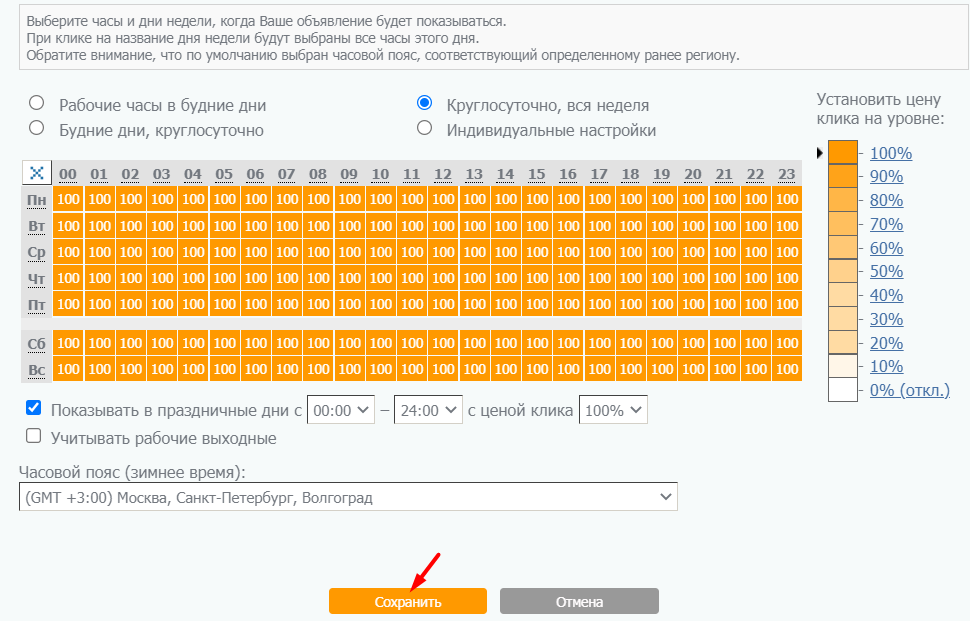The image size is (970, 621).
Task: Select the 0% (откл.) link
Action: coord(909,390)
